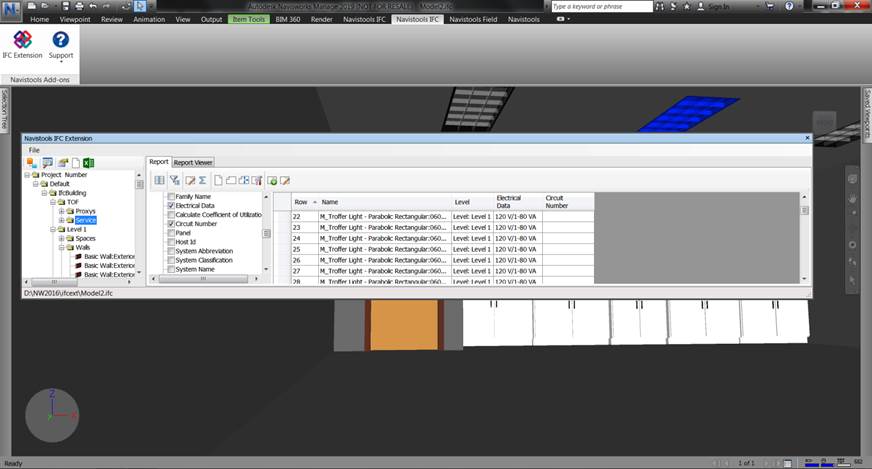The height and width of the screenshot is (469, 872).
Task: Expand the Spaces tree node
Action: (x=62, y=238)
